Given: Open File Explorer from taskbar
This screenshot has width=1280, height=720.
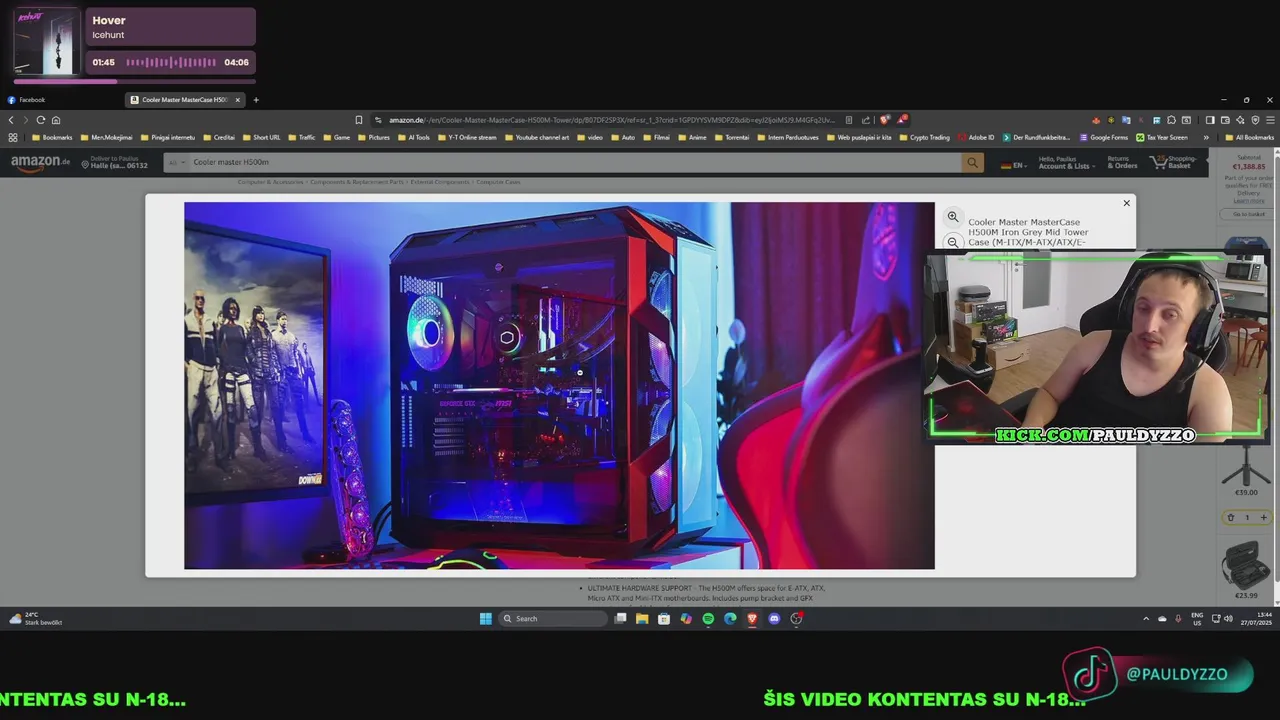Looking at the screenshot, I should click(642, 619).
